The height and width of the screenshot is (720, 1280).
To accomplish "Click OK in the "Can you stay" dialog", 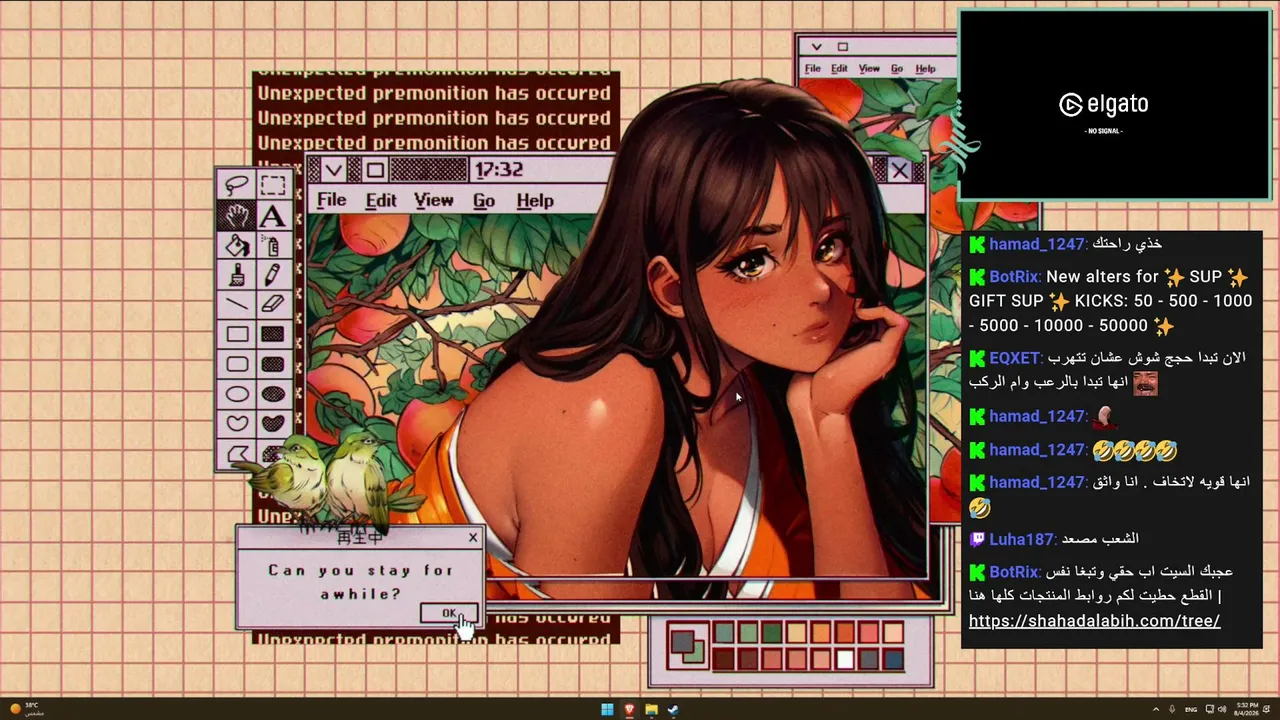I will pyautogui.click(x=449, y=613).
